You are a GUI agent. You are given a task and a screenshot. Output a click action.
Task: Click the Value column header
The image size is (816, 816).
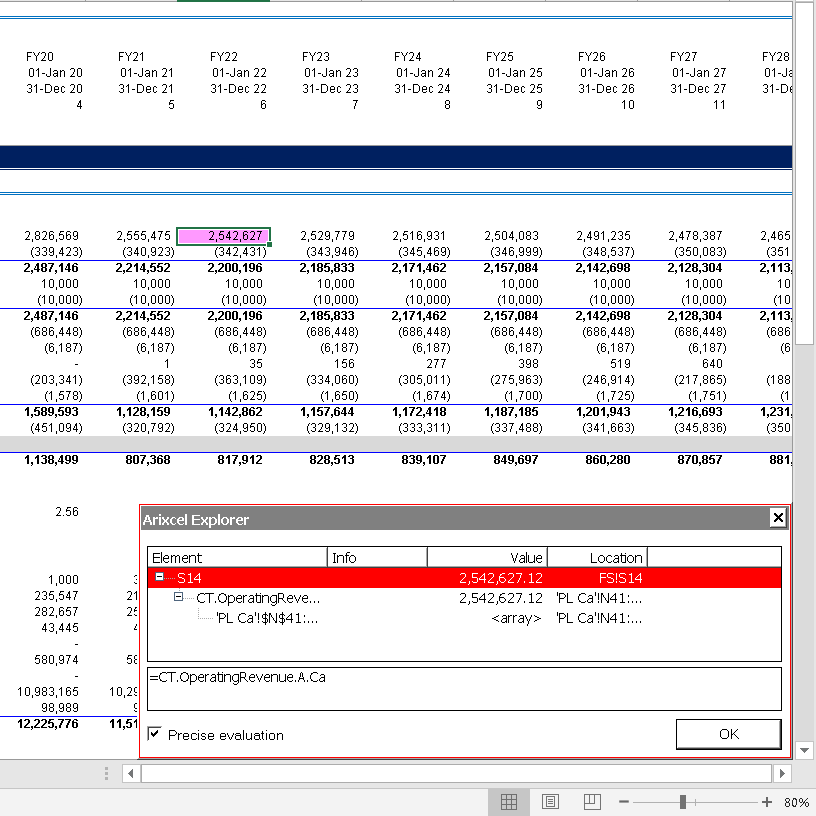pyautogui.click(x=487, y=557)
